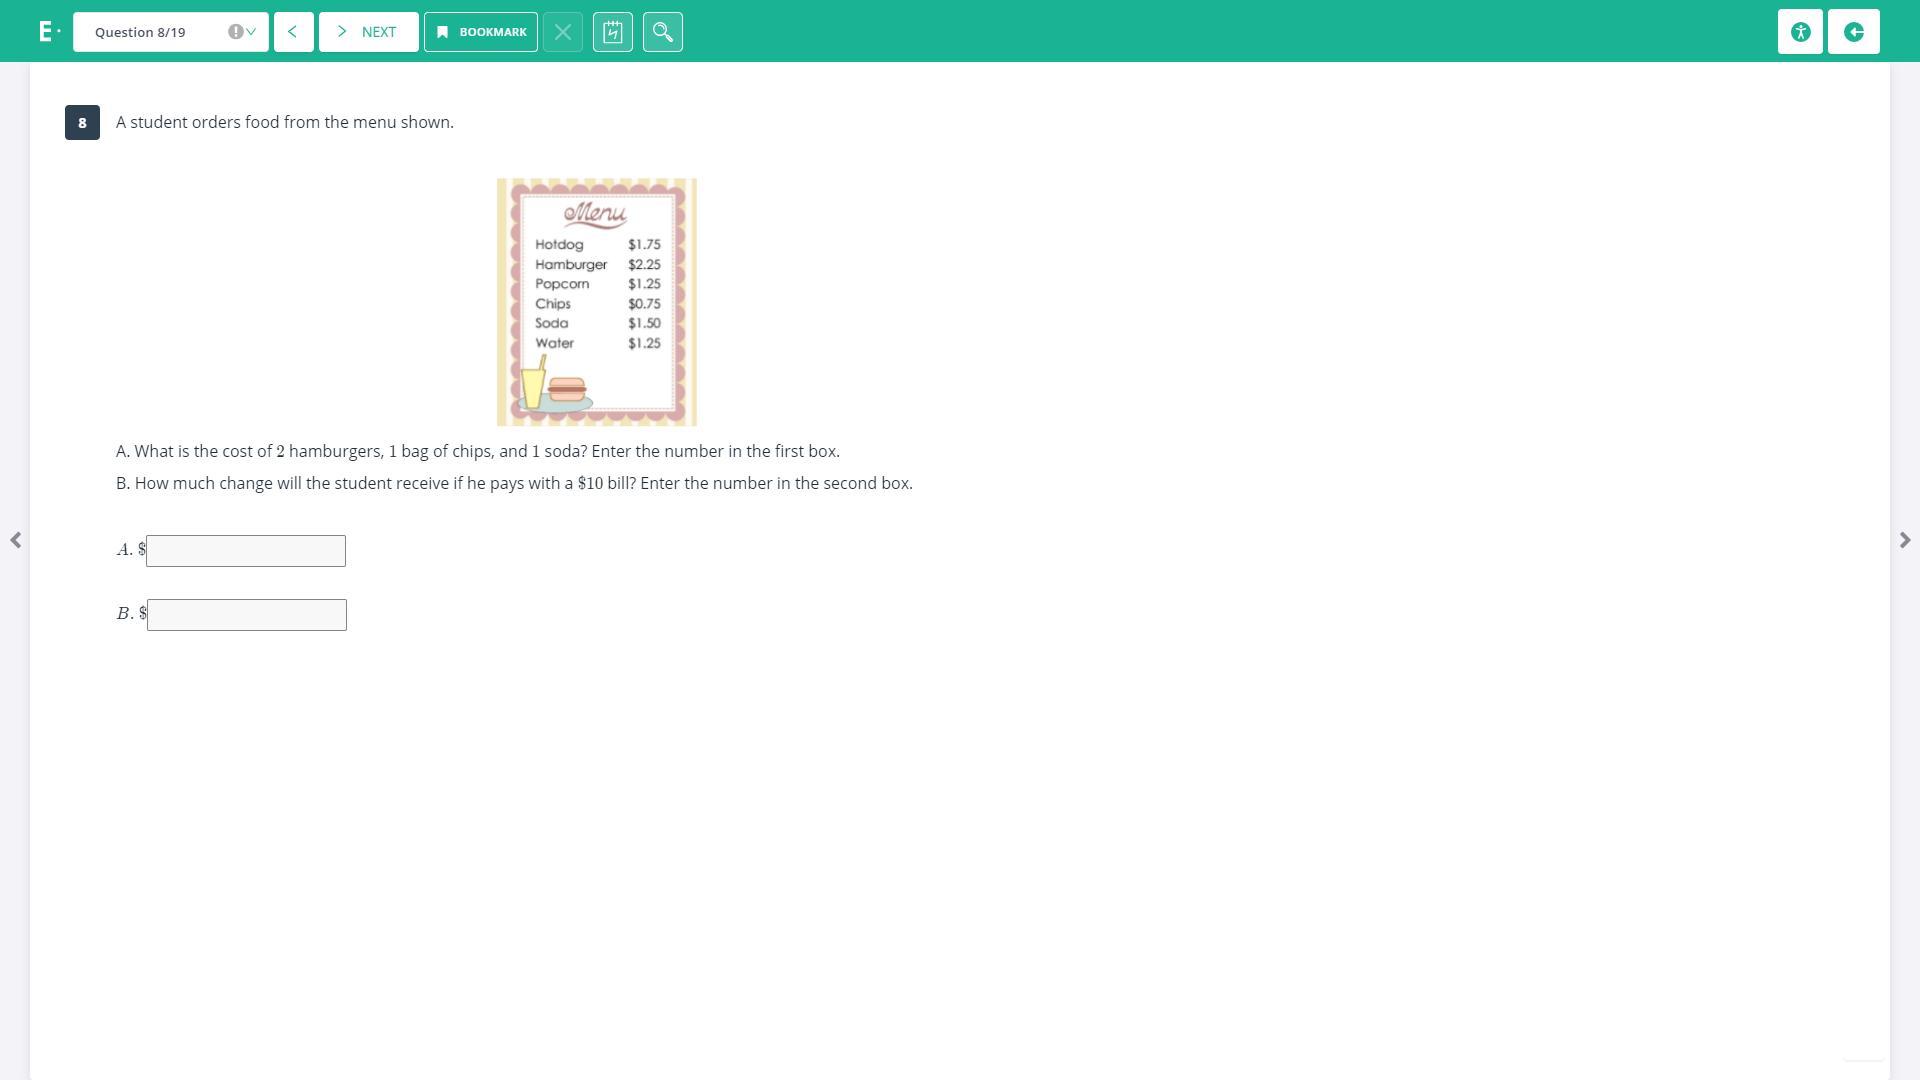Click the E logo icon
The image size is (1920, 1080).
[47, 32]
